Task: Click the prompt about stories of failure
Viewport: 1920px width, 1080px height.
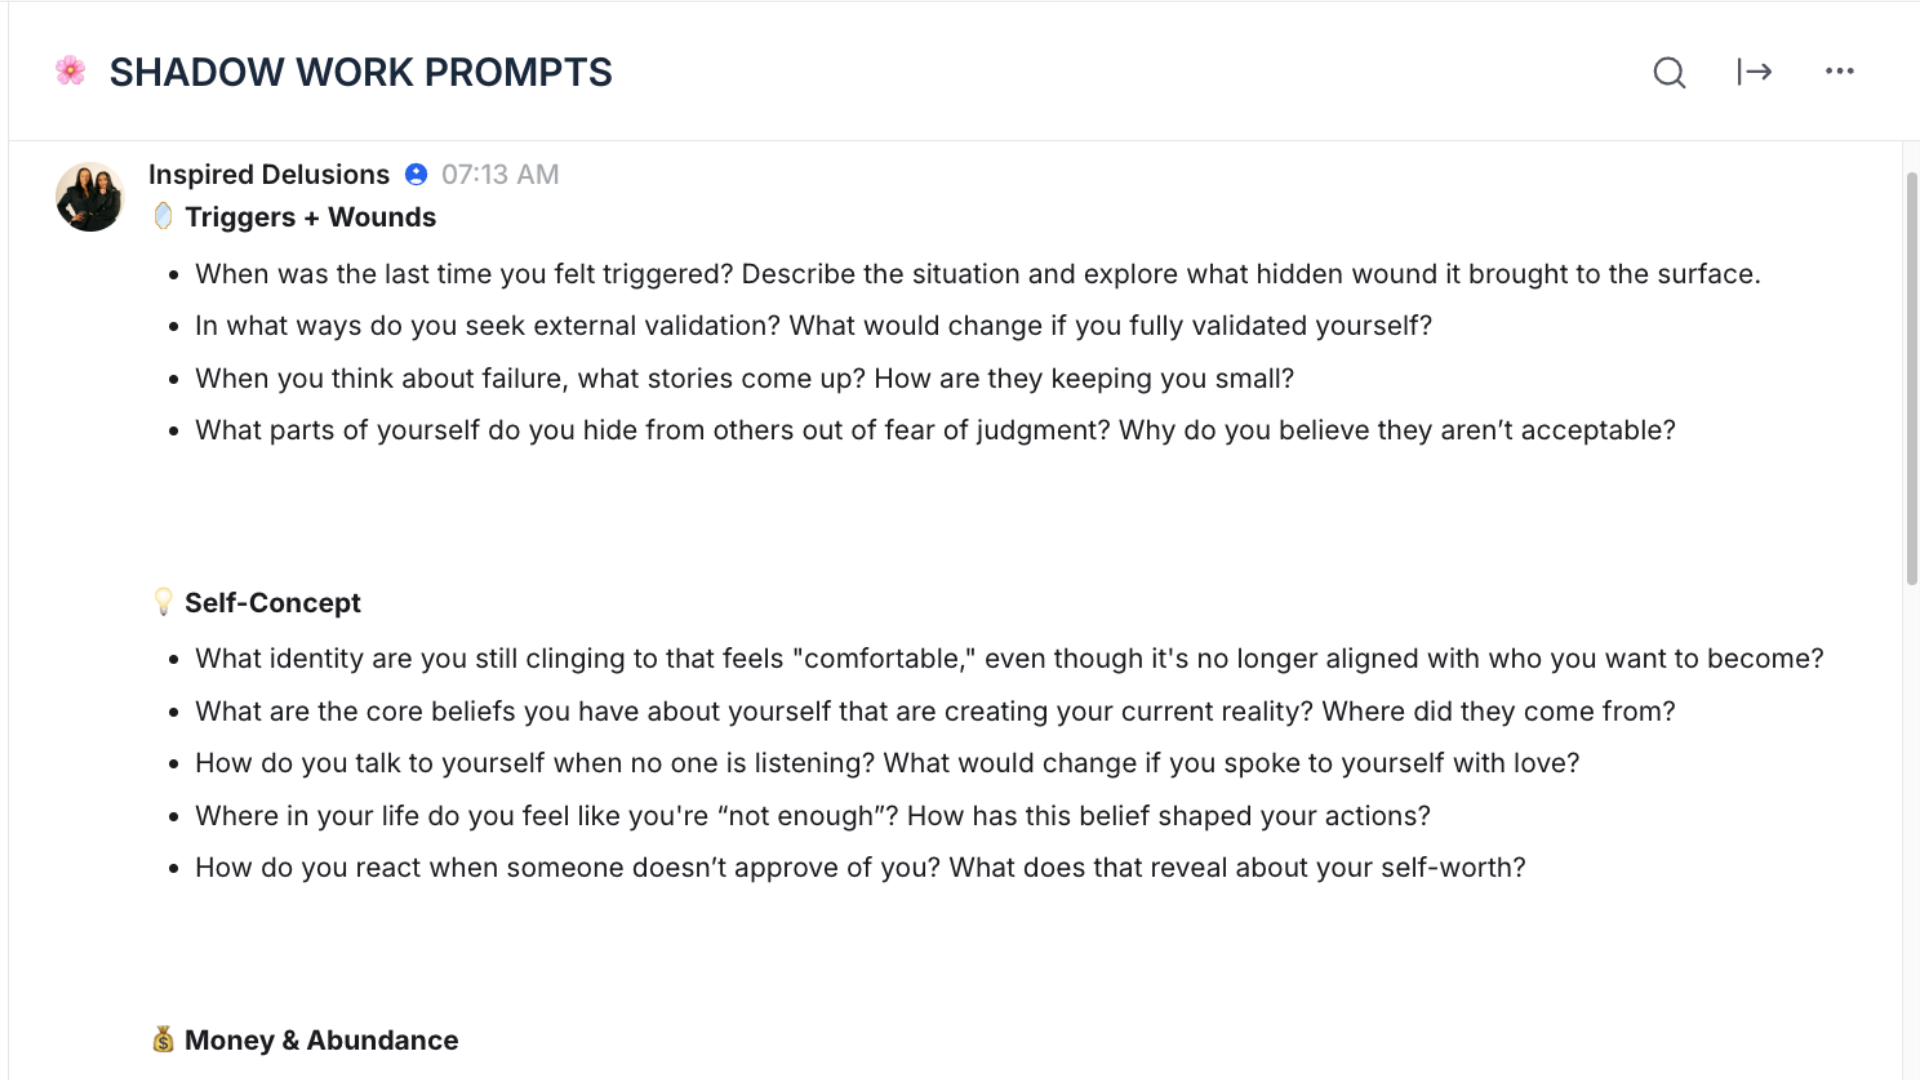Action: point(744,378)
